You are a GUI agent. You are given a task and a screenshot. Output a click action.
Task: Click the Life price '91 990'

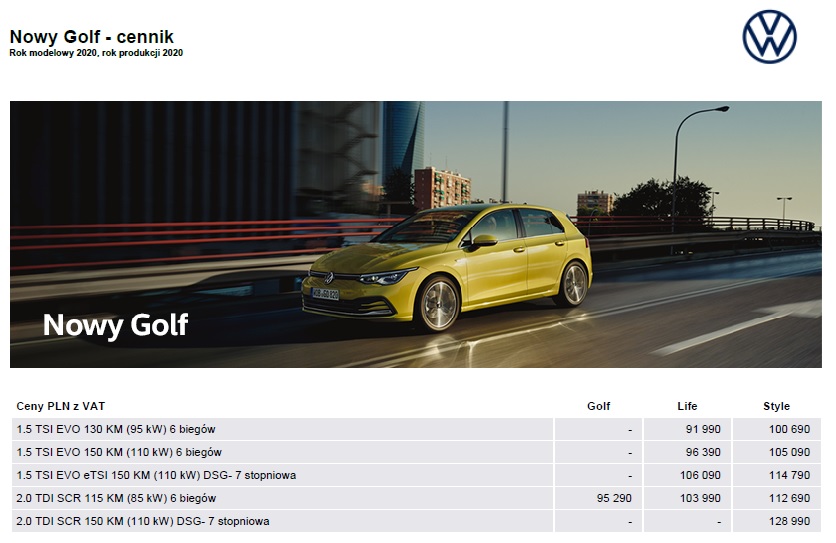703,429
